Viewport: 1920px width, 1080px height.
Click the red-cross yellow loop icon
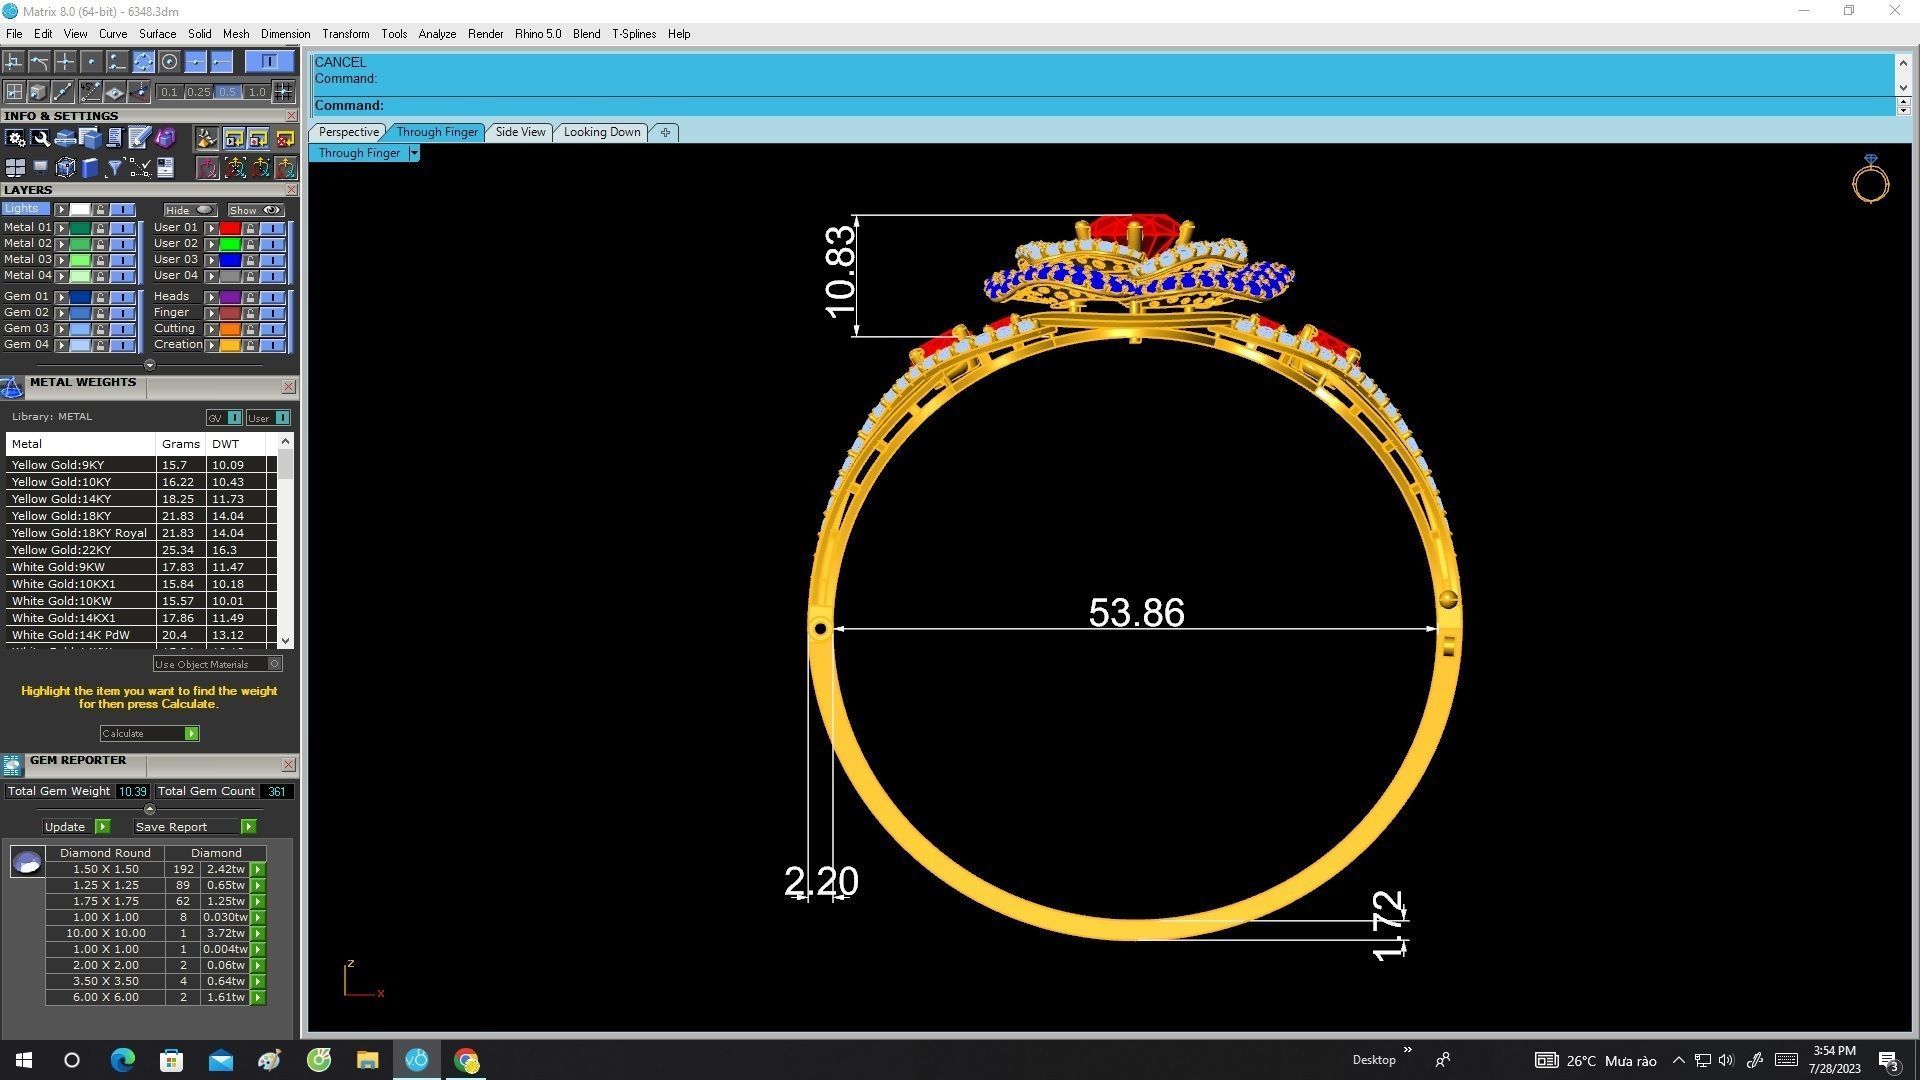point(285,138)
